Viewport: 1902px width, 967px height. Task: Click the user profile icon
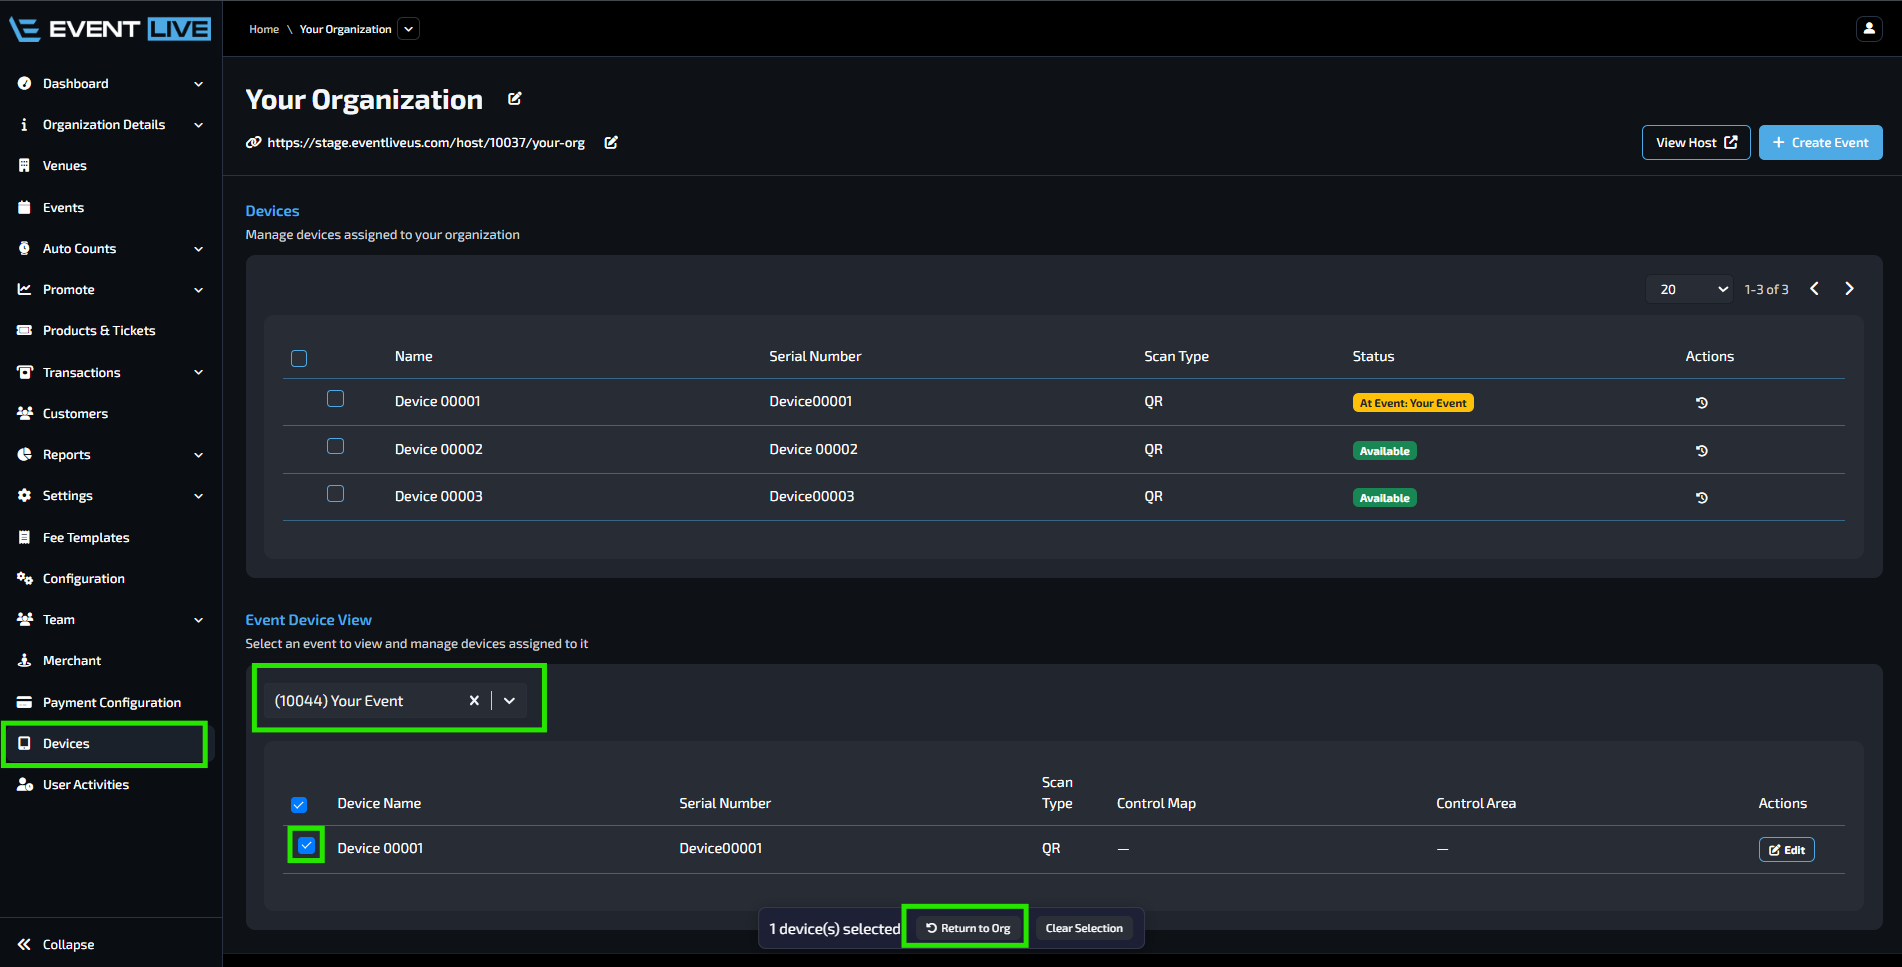click(x=1868, y=29)
